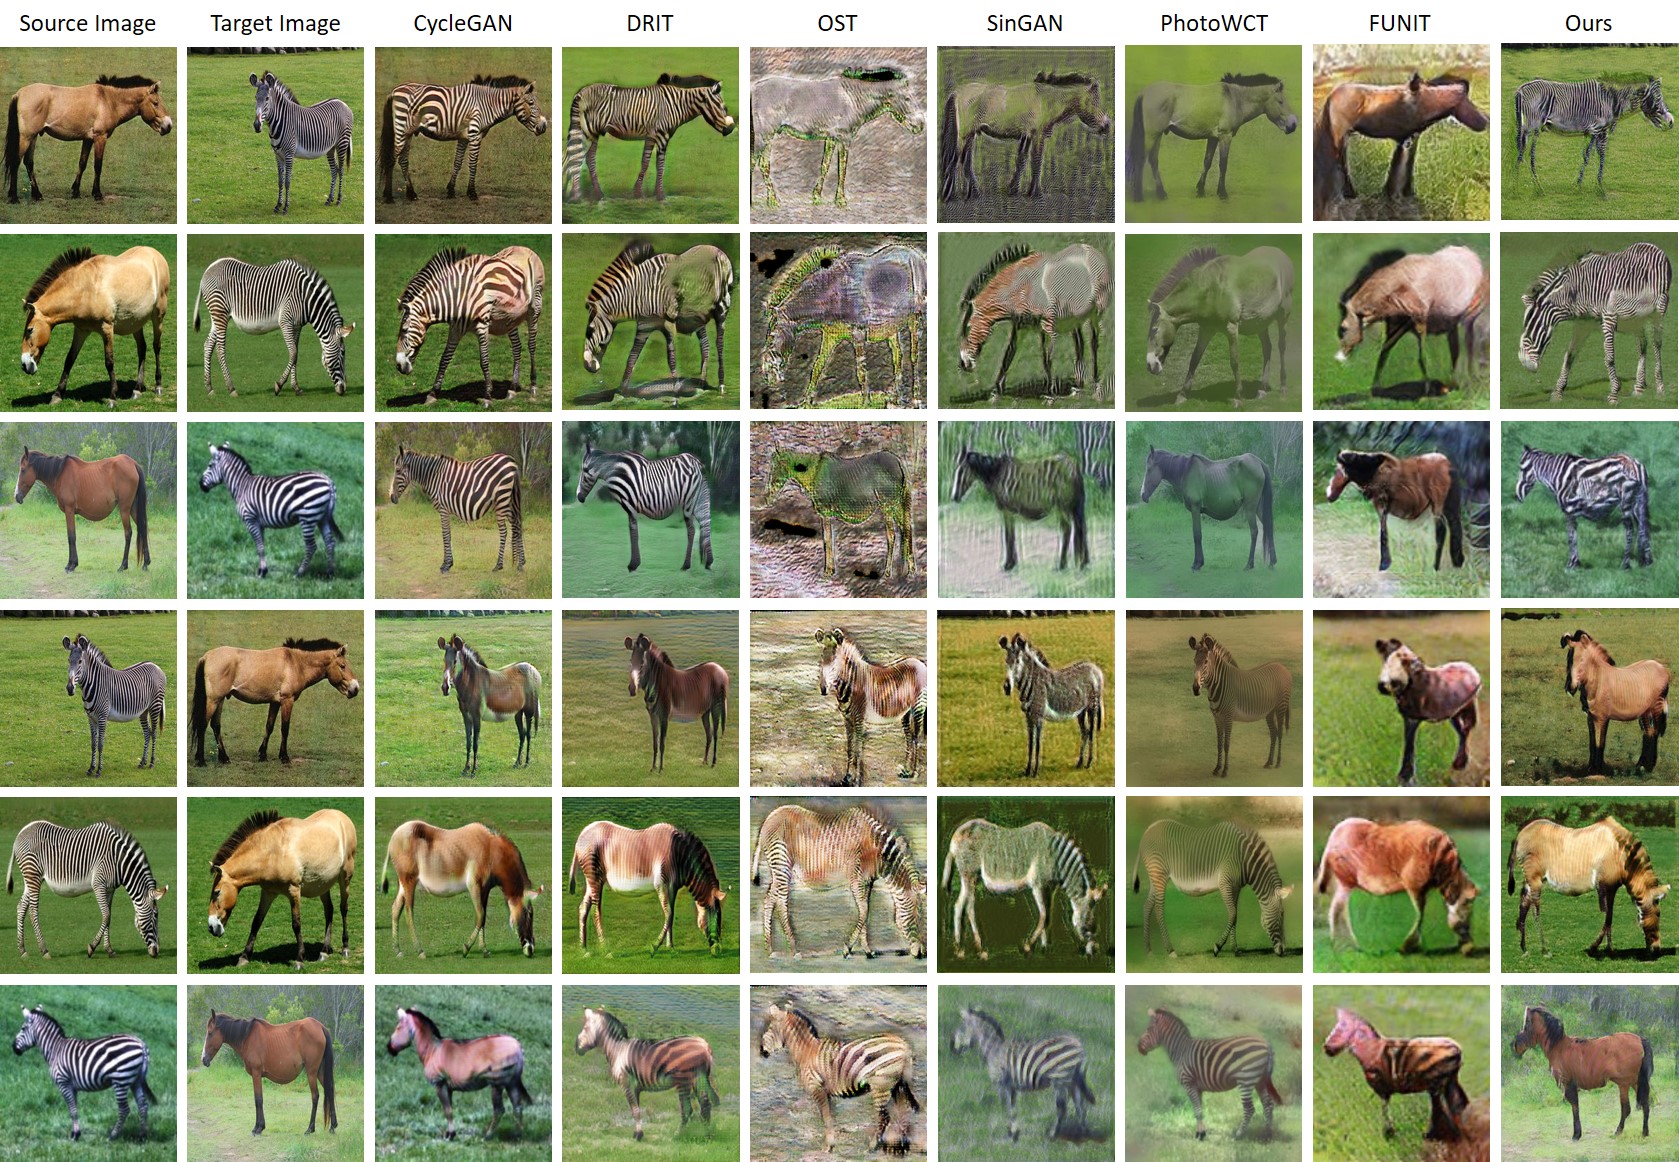Select last-row Ours brown horse result

click(1590, 1073)
